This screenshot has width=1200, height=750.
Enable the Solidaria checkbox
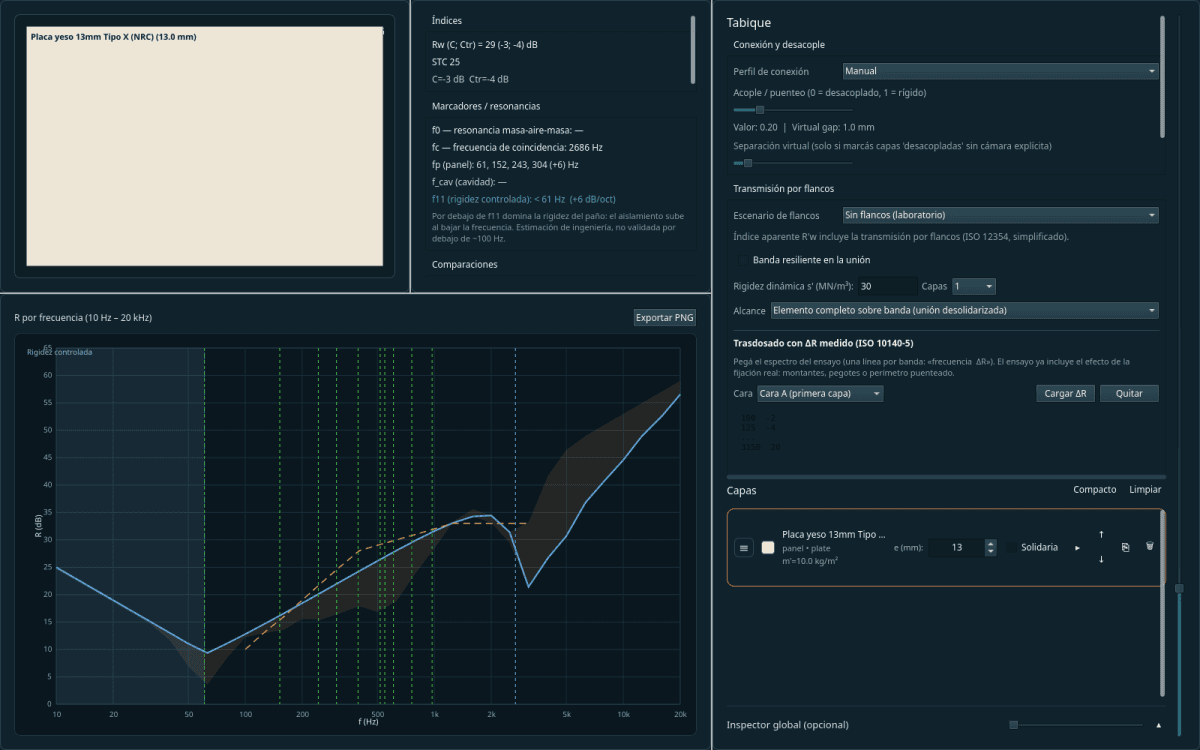coord(1013,547)
